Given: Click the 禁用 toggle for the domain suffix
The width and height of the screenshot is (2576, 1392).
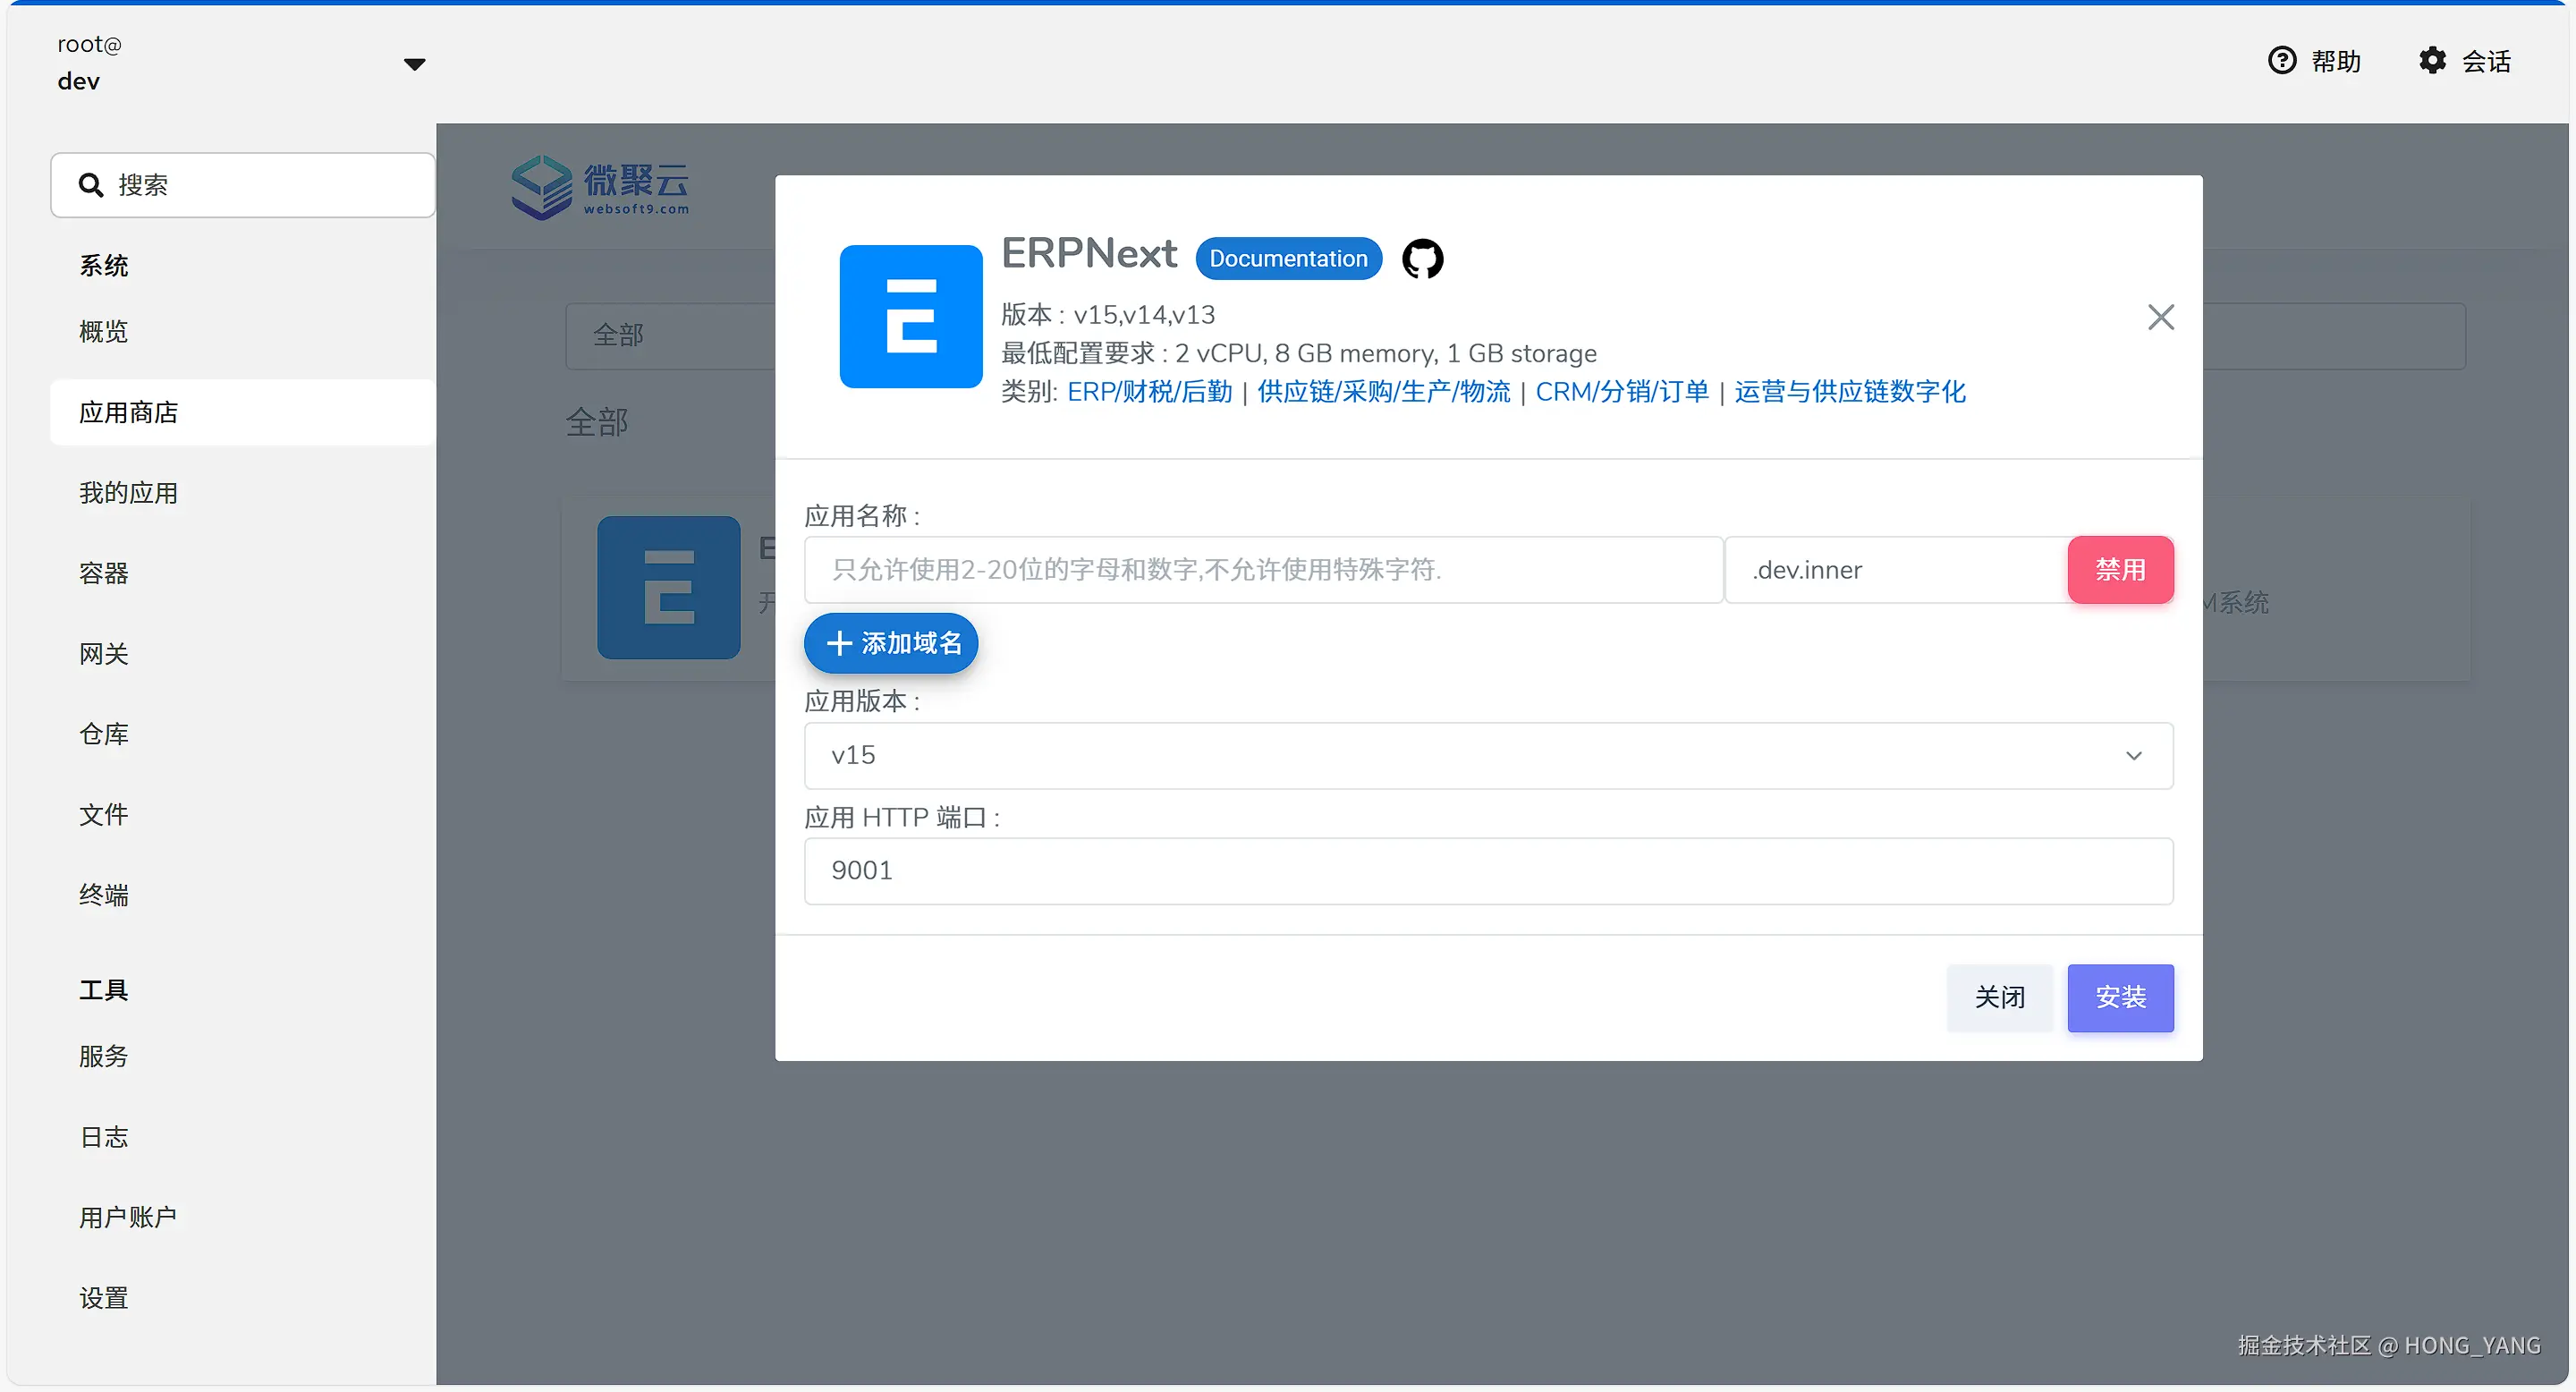Looking at the screenshot, I should pos(2120,570).
